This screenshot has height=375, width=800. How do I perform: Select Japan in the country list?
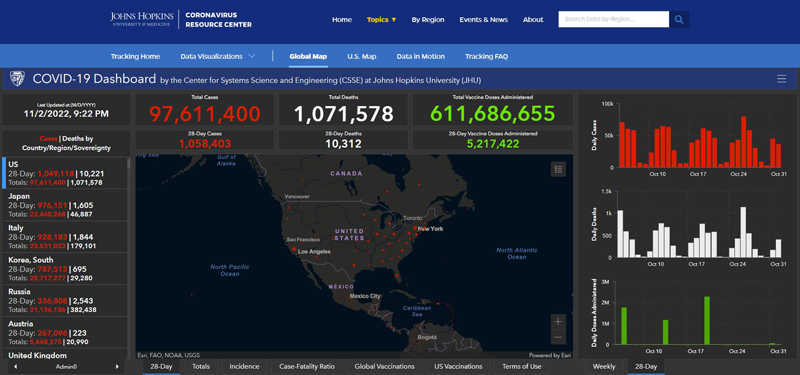(65, 205)
